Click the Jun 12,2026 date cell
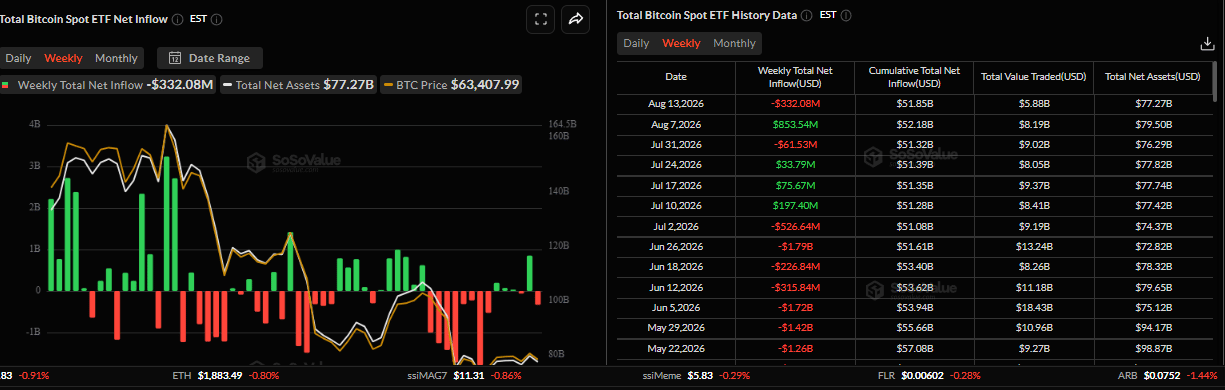This screenshot has width=1225, height=390. tap(676, 287)
